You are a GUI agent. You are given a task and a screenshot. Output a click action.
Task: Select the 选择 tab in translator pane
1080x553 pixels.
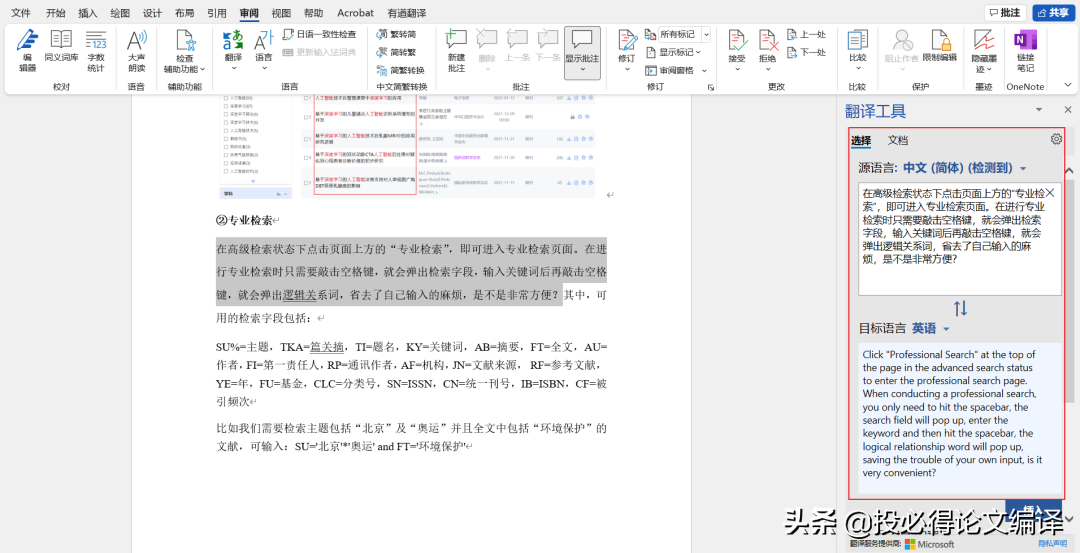click(861, 140)
